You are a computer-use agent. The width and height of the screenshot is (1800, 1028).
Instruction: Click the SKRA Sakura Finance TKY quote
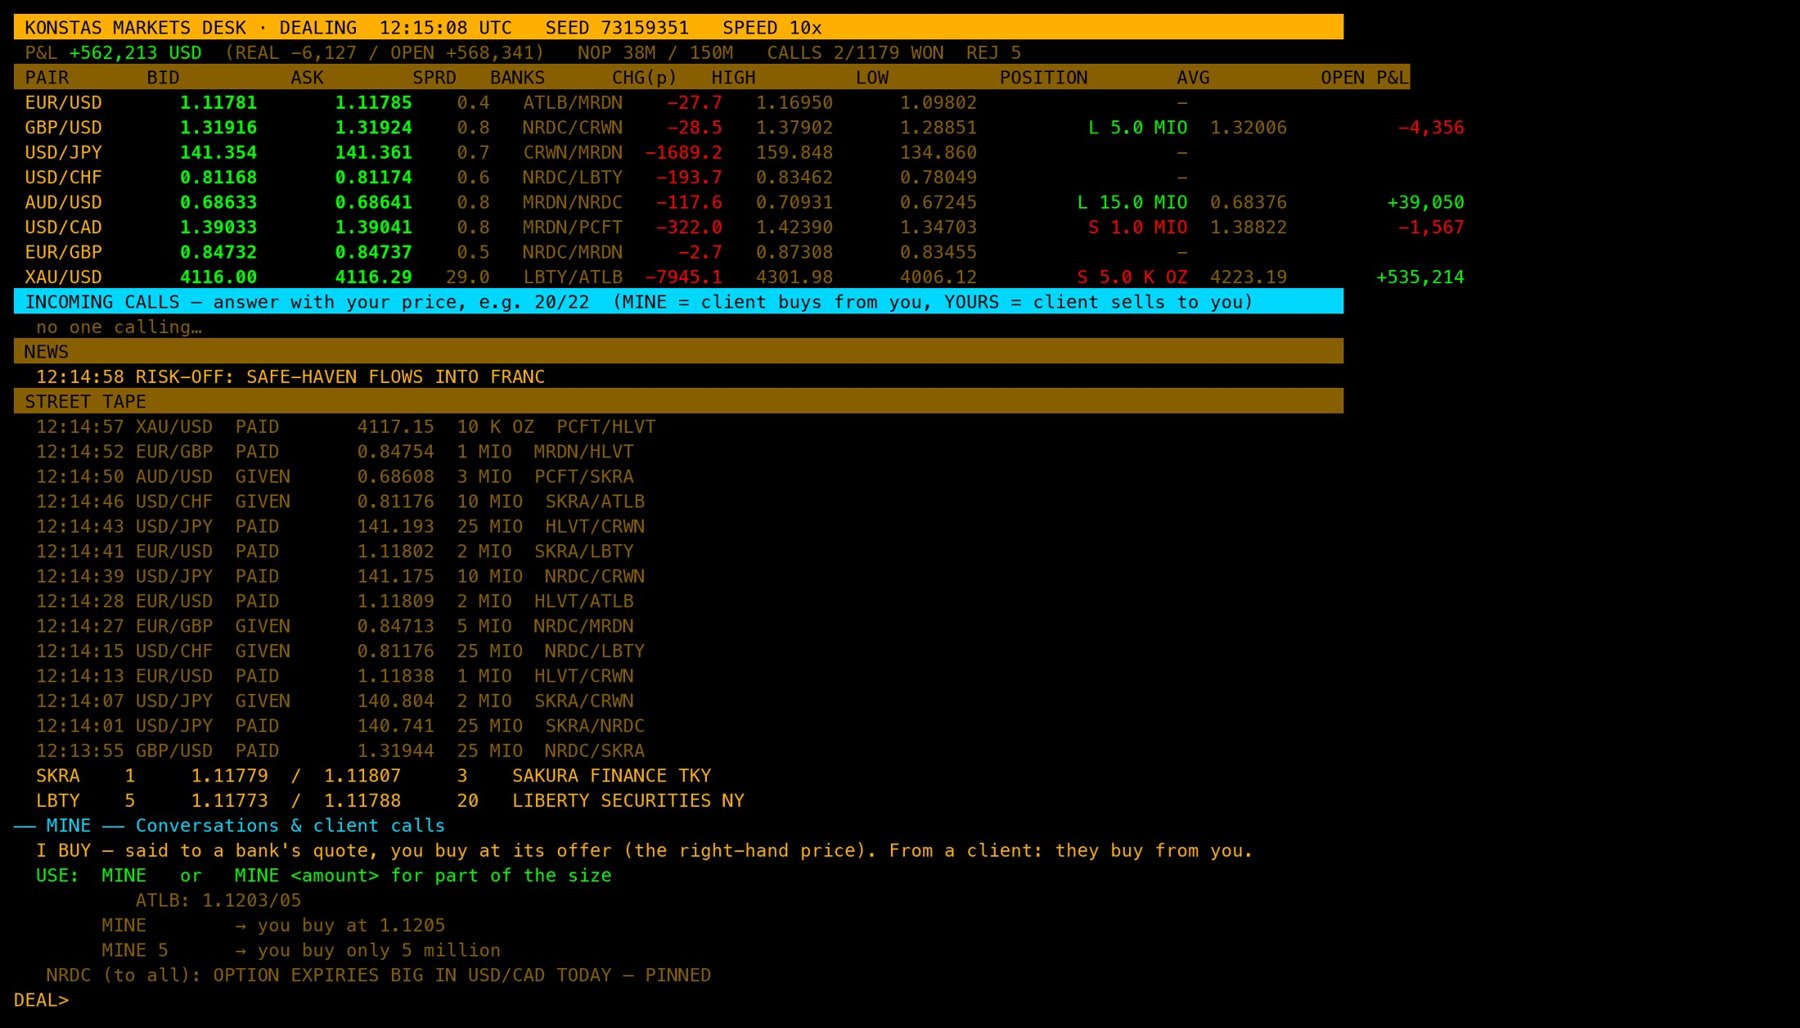tap(373, 776)
